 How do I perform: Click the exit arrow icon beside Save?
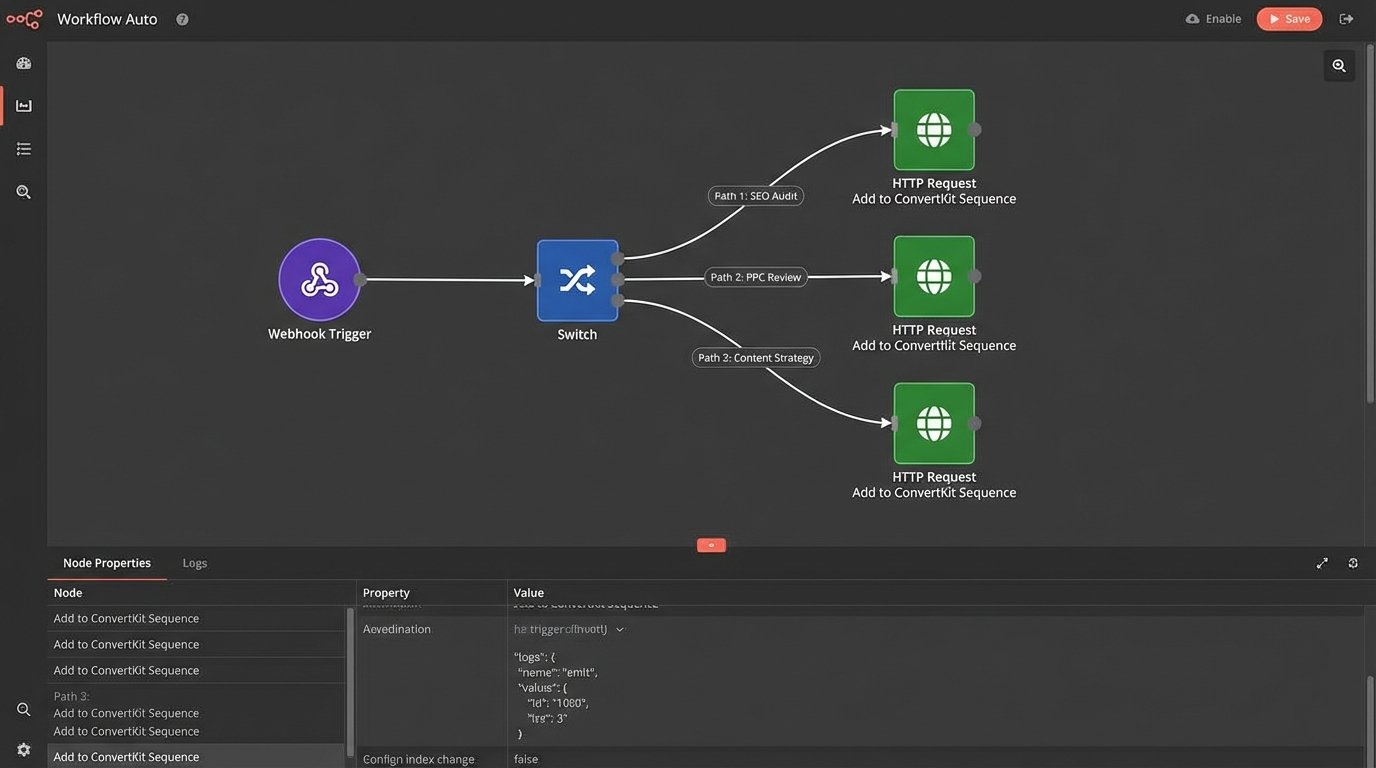[1346, 19]
